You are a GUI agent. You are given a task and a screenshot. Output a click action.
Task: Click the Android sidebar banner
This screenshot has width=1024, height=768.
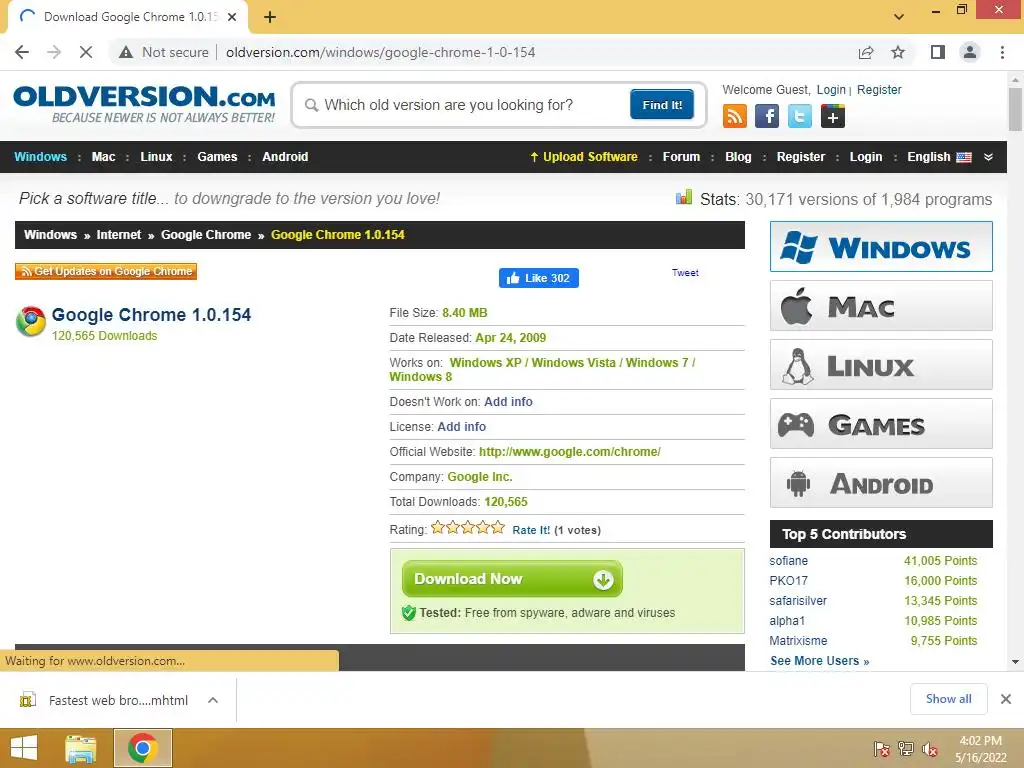pos(881,483)
